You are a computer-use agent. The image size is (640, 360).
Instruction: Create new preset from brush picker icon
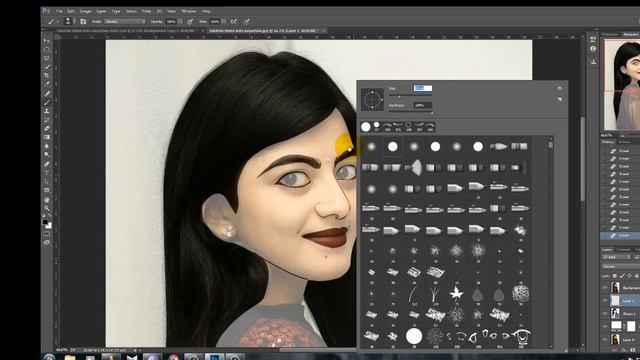(x=560, y=99)
